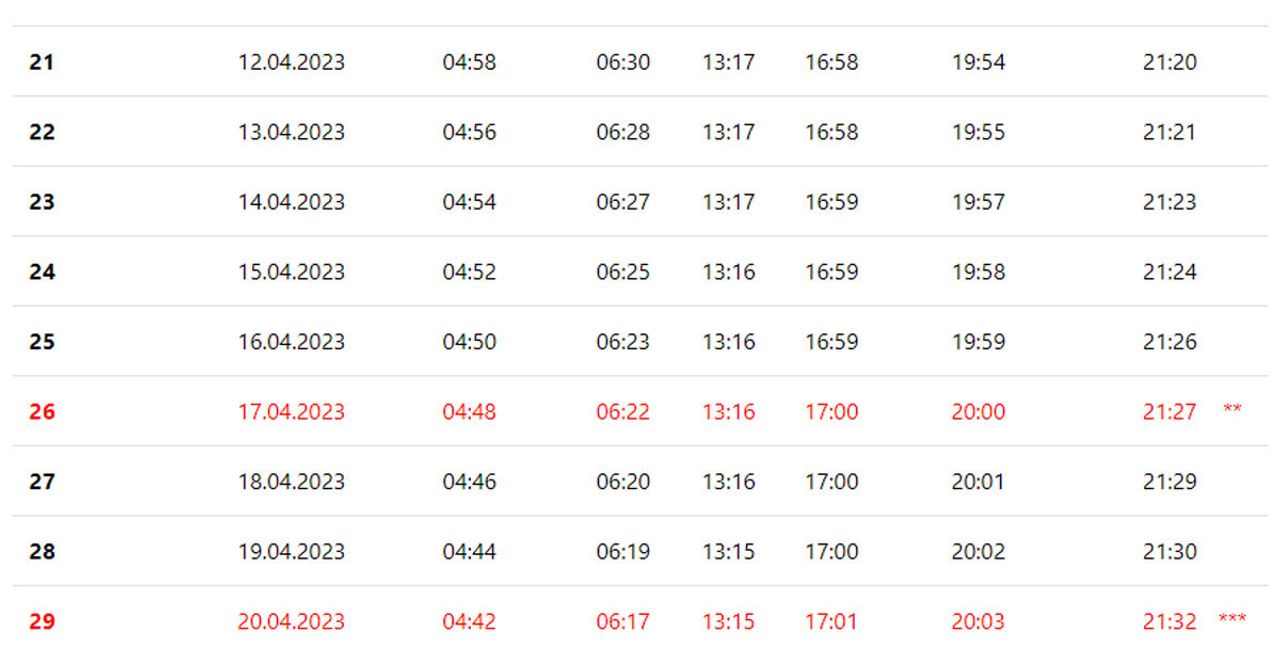
Task: Select the red 17:01 time value
Action: point(832,622)
